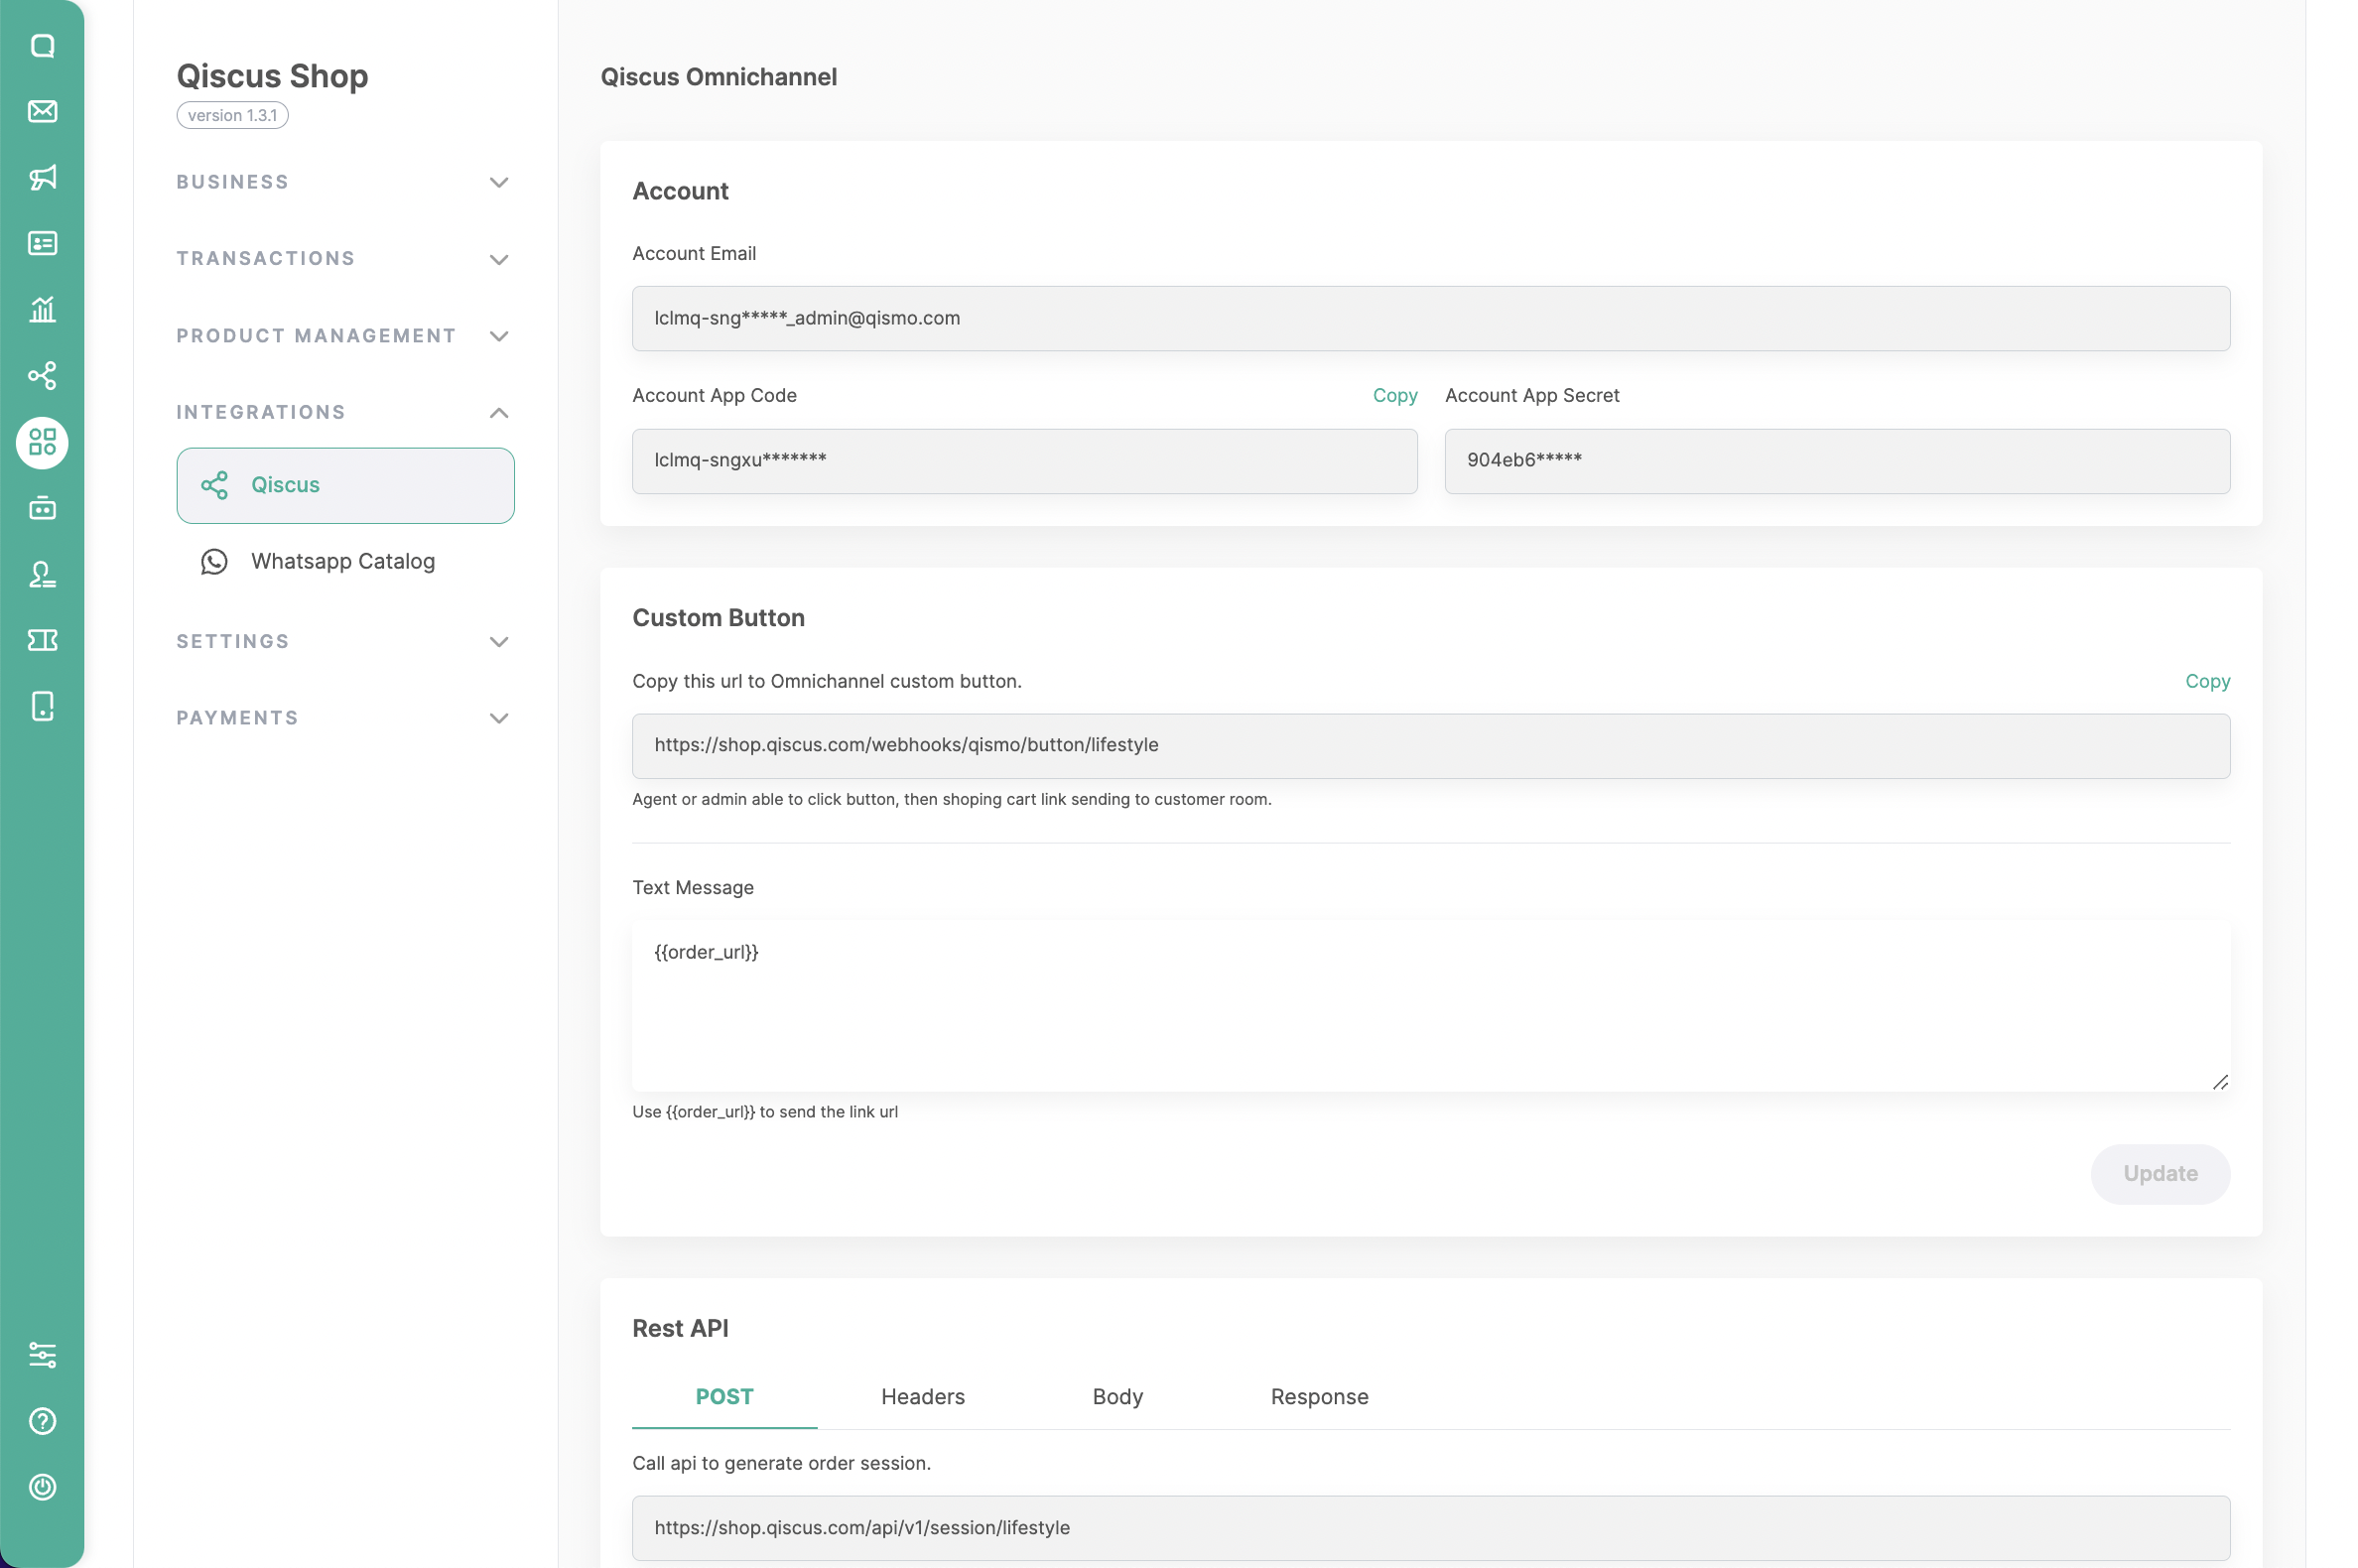Switch to the Headers tab

(922, 1396)
